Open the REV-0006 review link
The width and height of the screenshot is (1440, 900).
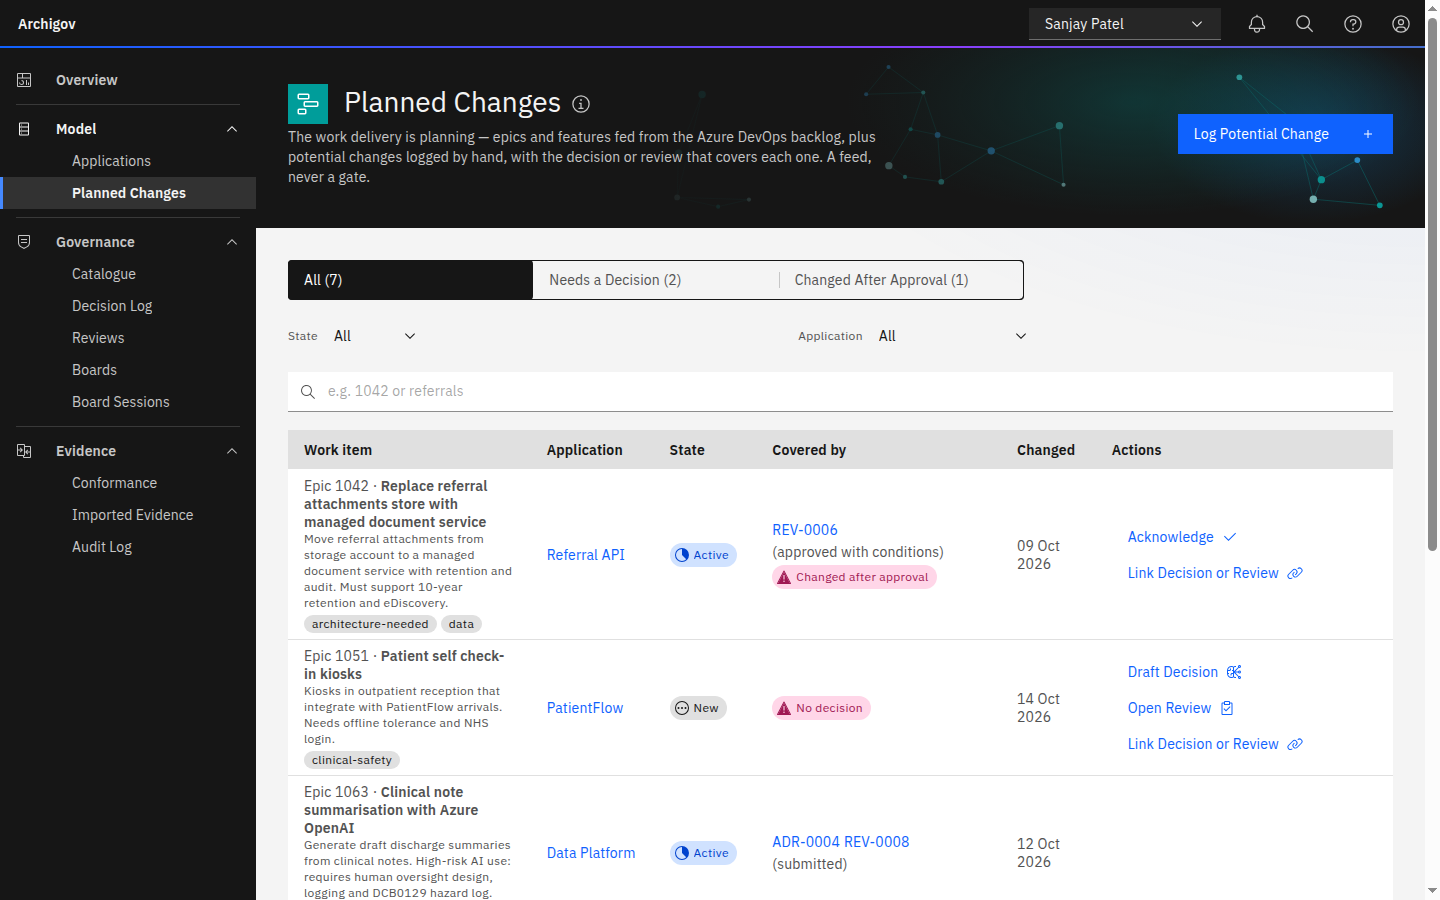pyautogui.click(x=805, y=530)
